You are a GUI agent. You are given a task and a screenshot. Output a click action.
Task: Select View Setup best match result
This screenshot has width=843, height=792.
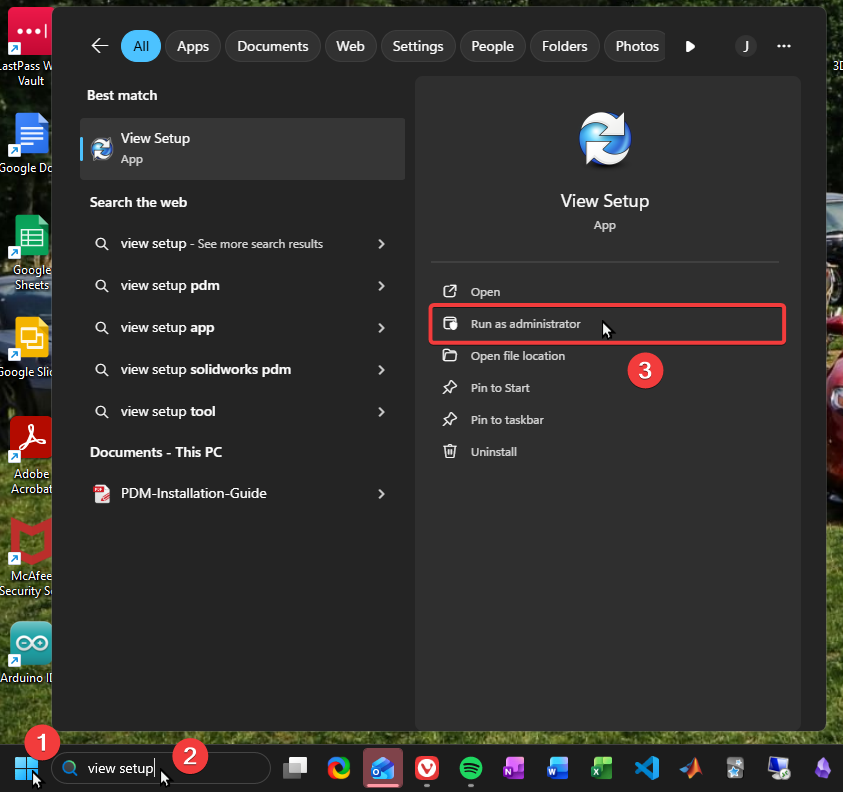pos(242,148)
